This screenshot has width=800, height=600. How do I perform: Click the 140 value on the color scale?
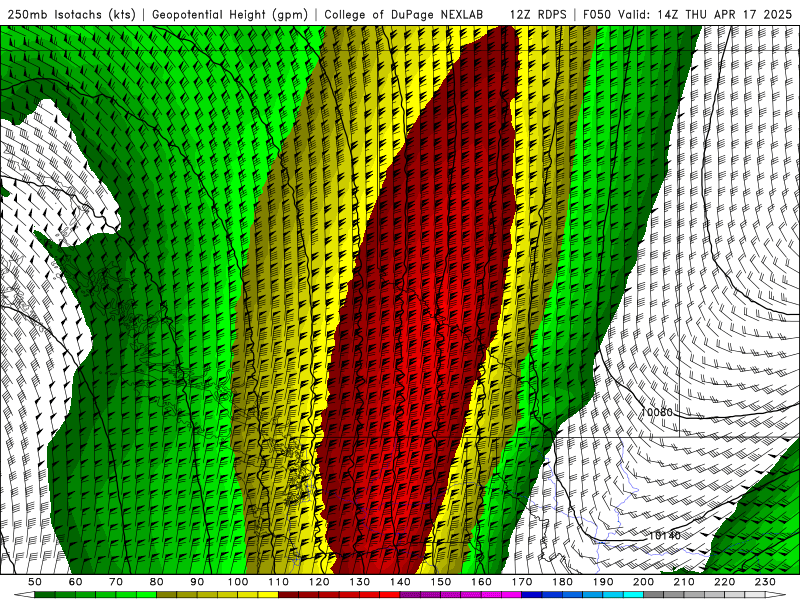401,582
